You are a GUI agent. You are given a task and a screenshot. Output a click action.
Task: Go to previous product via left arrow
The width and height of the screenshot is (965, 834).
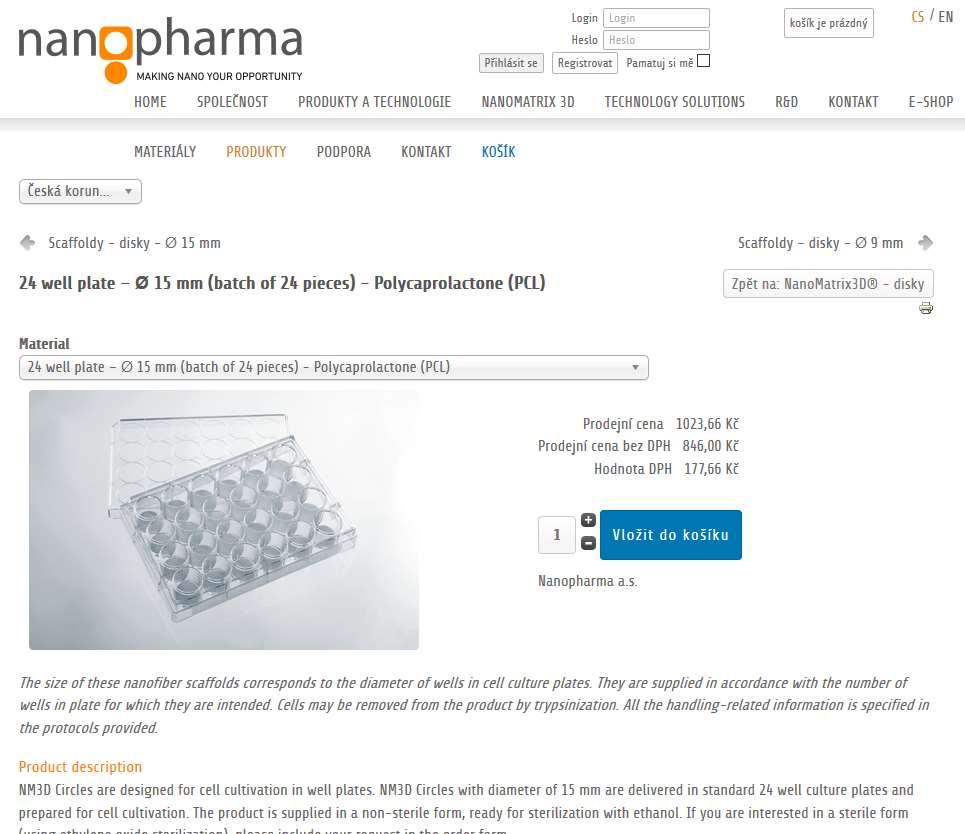[x=27, y=243]
